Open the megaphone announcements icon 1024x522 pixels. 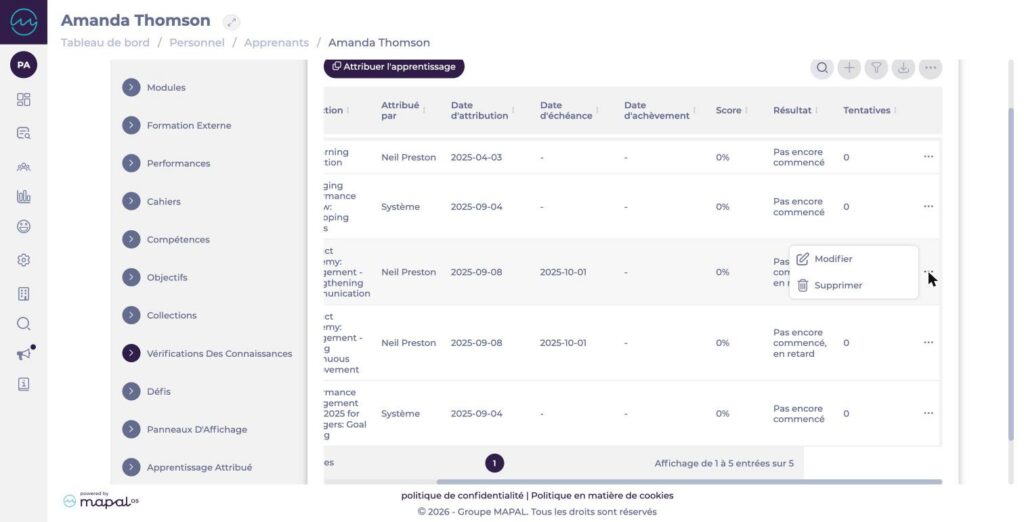pyautogui.click(x=24, y=353)
